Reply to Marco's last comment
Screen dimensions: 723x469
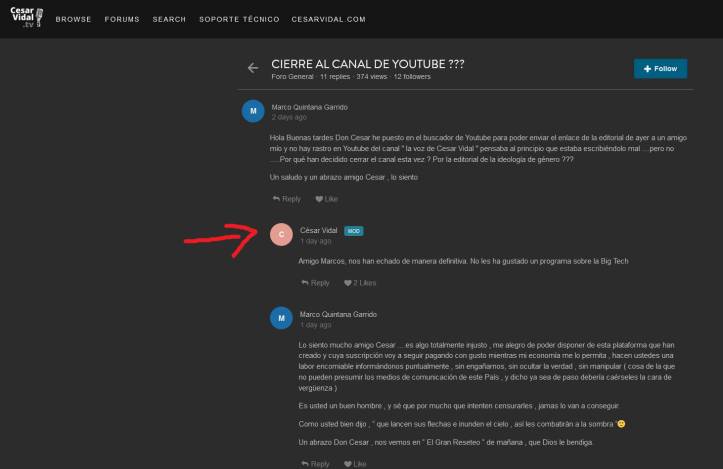(x=315, y=464)
